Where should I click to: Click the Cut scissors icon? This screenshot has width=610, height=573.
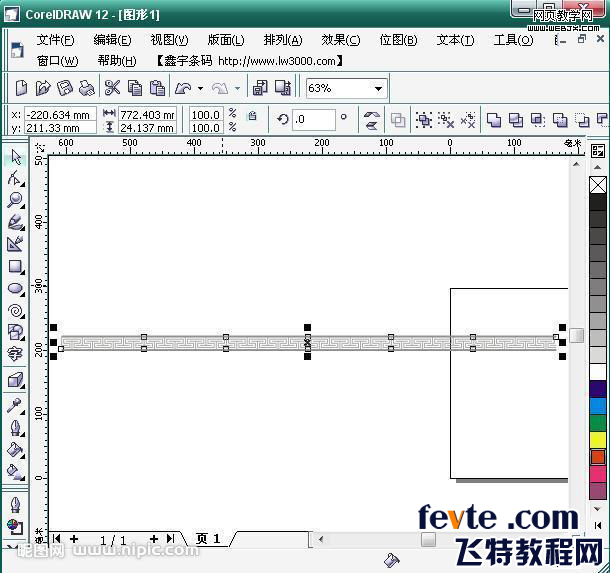tap(112, 88)
